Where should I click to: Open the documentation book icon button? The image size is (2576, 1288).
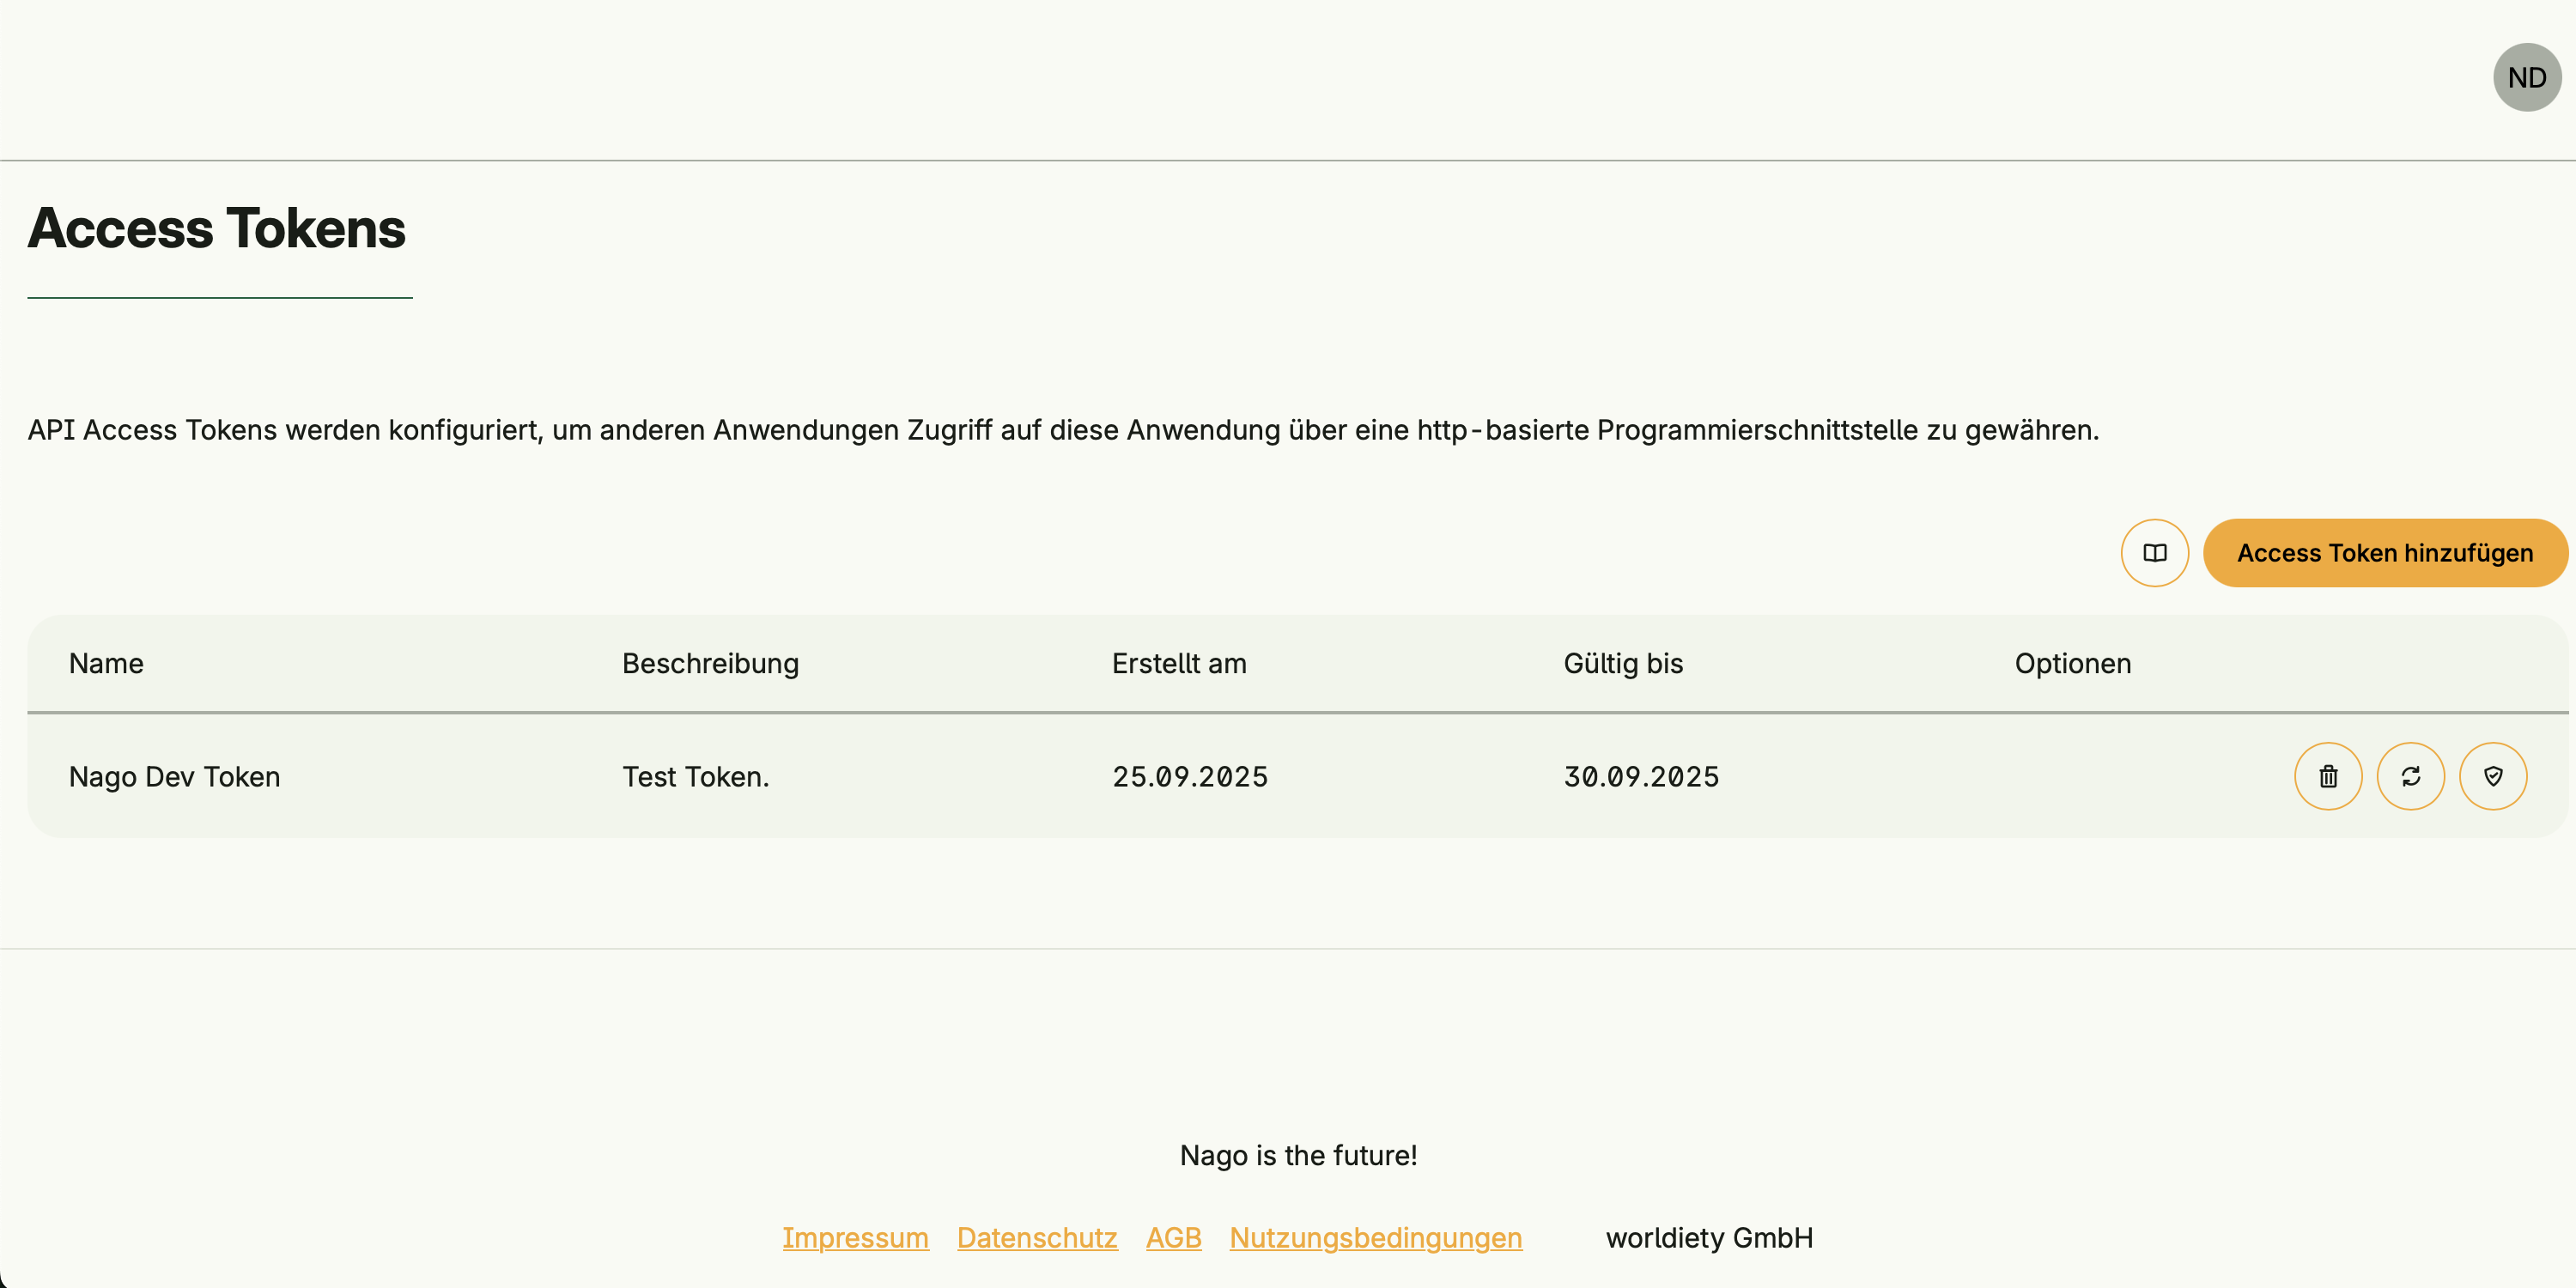point(2154,553)
